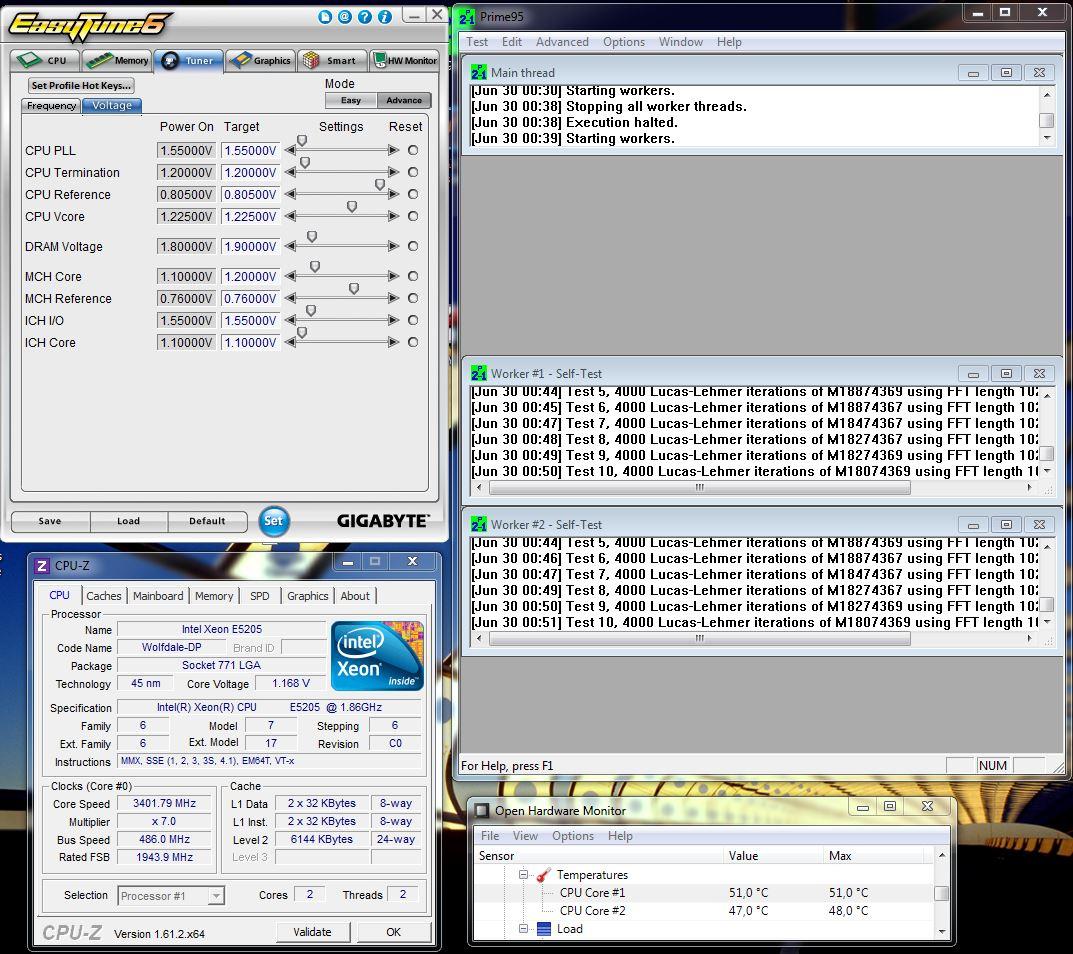The height and width of the screenshot is (954, 1073).
Task: Switch mode to Advance
Action: click(404, 101)
